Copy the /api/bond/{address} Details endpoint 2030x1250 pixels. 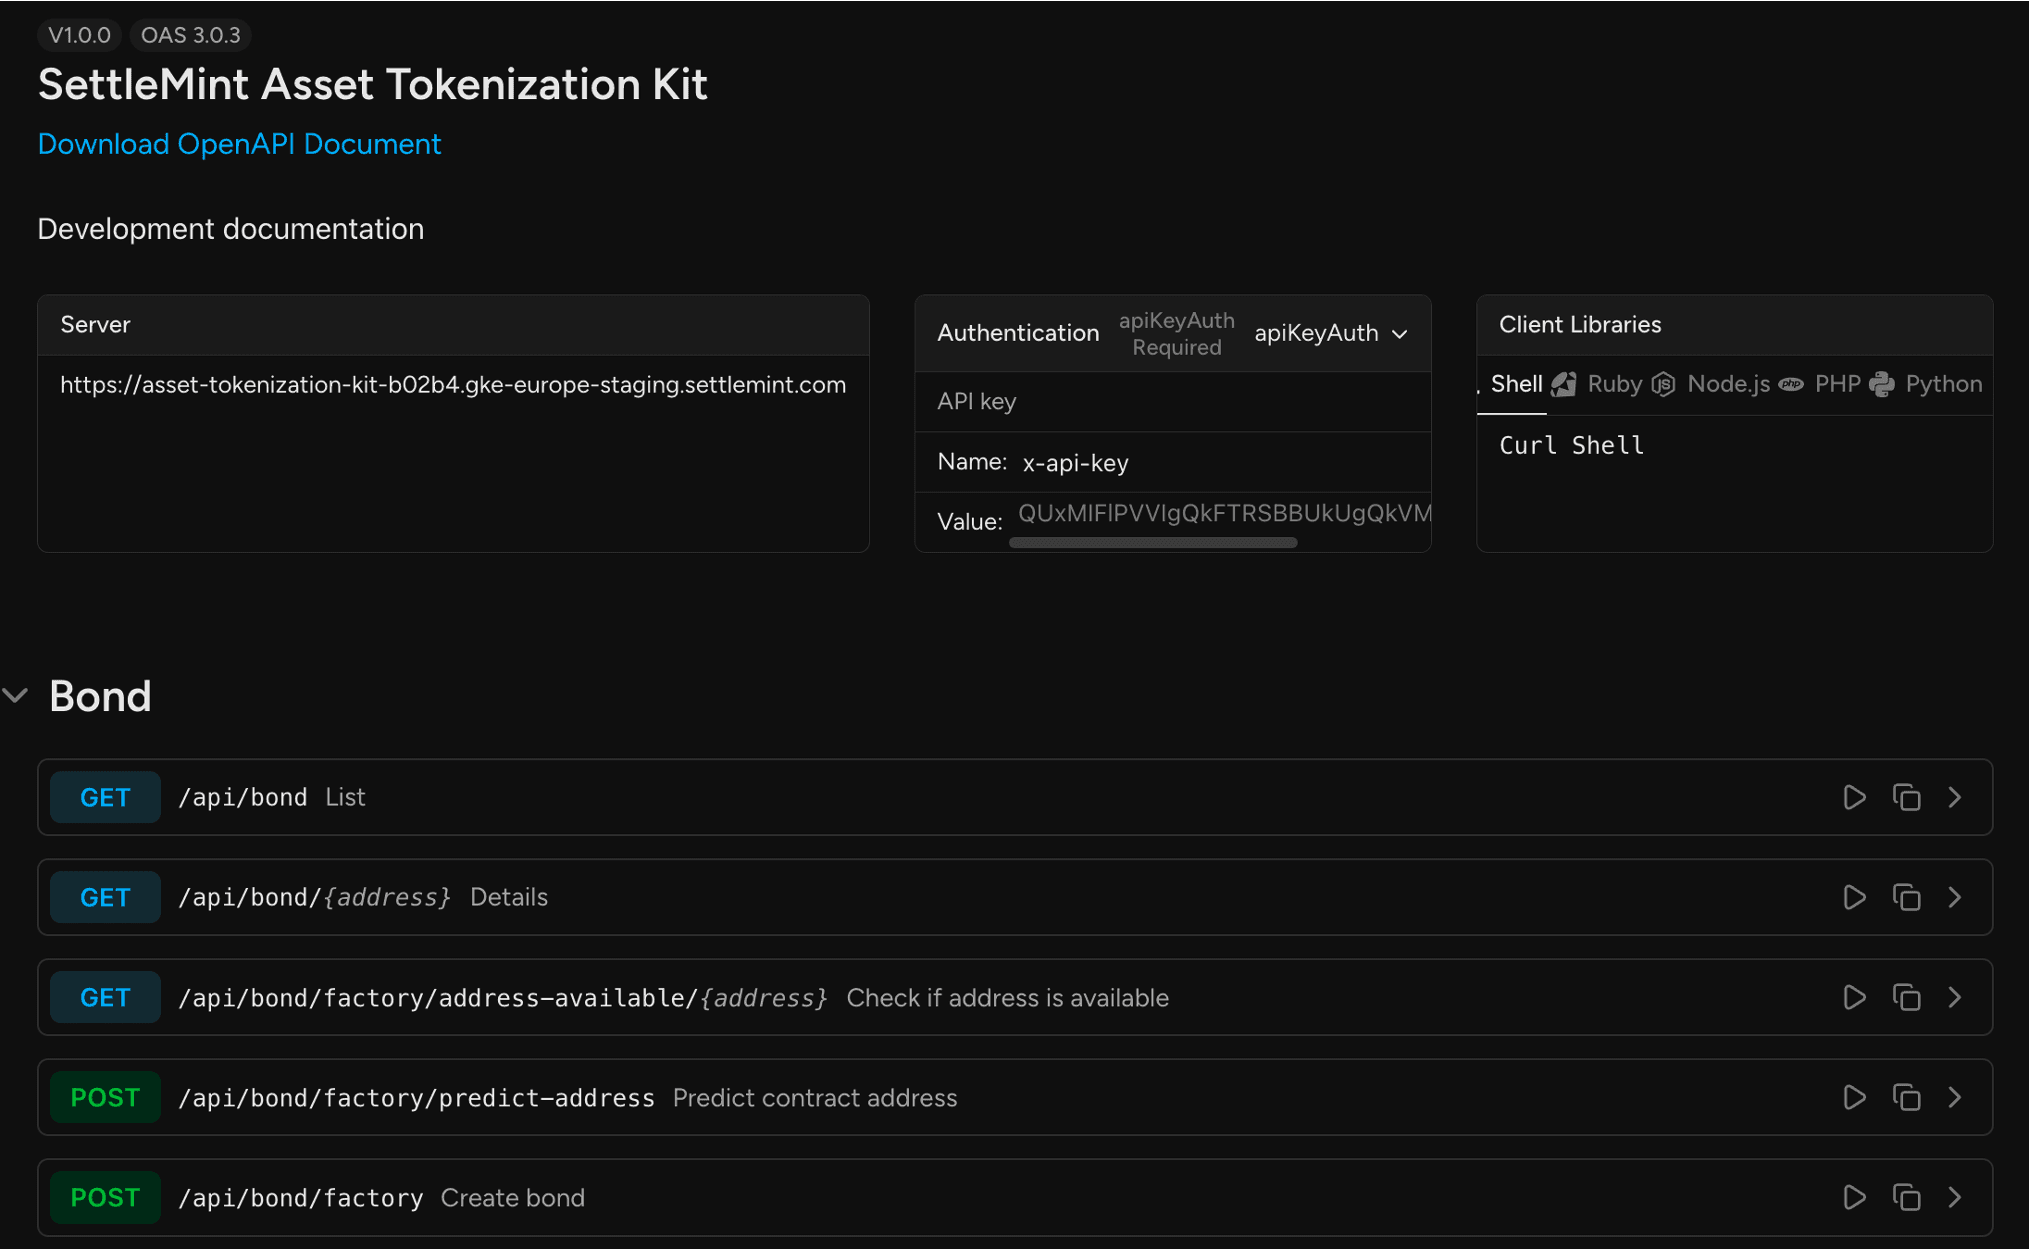click(x=1906, y=897)
